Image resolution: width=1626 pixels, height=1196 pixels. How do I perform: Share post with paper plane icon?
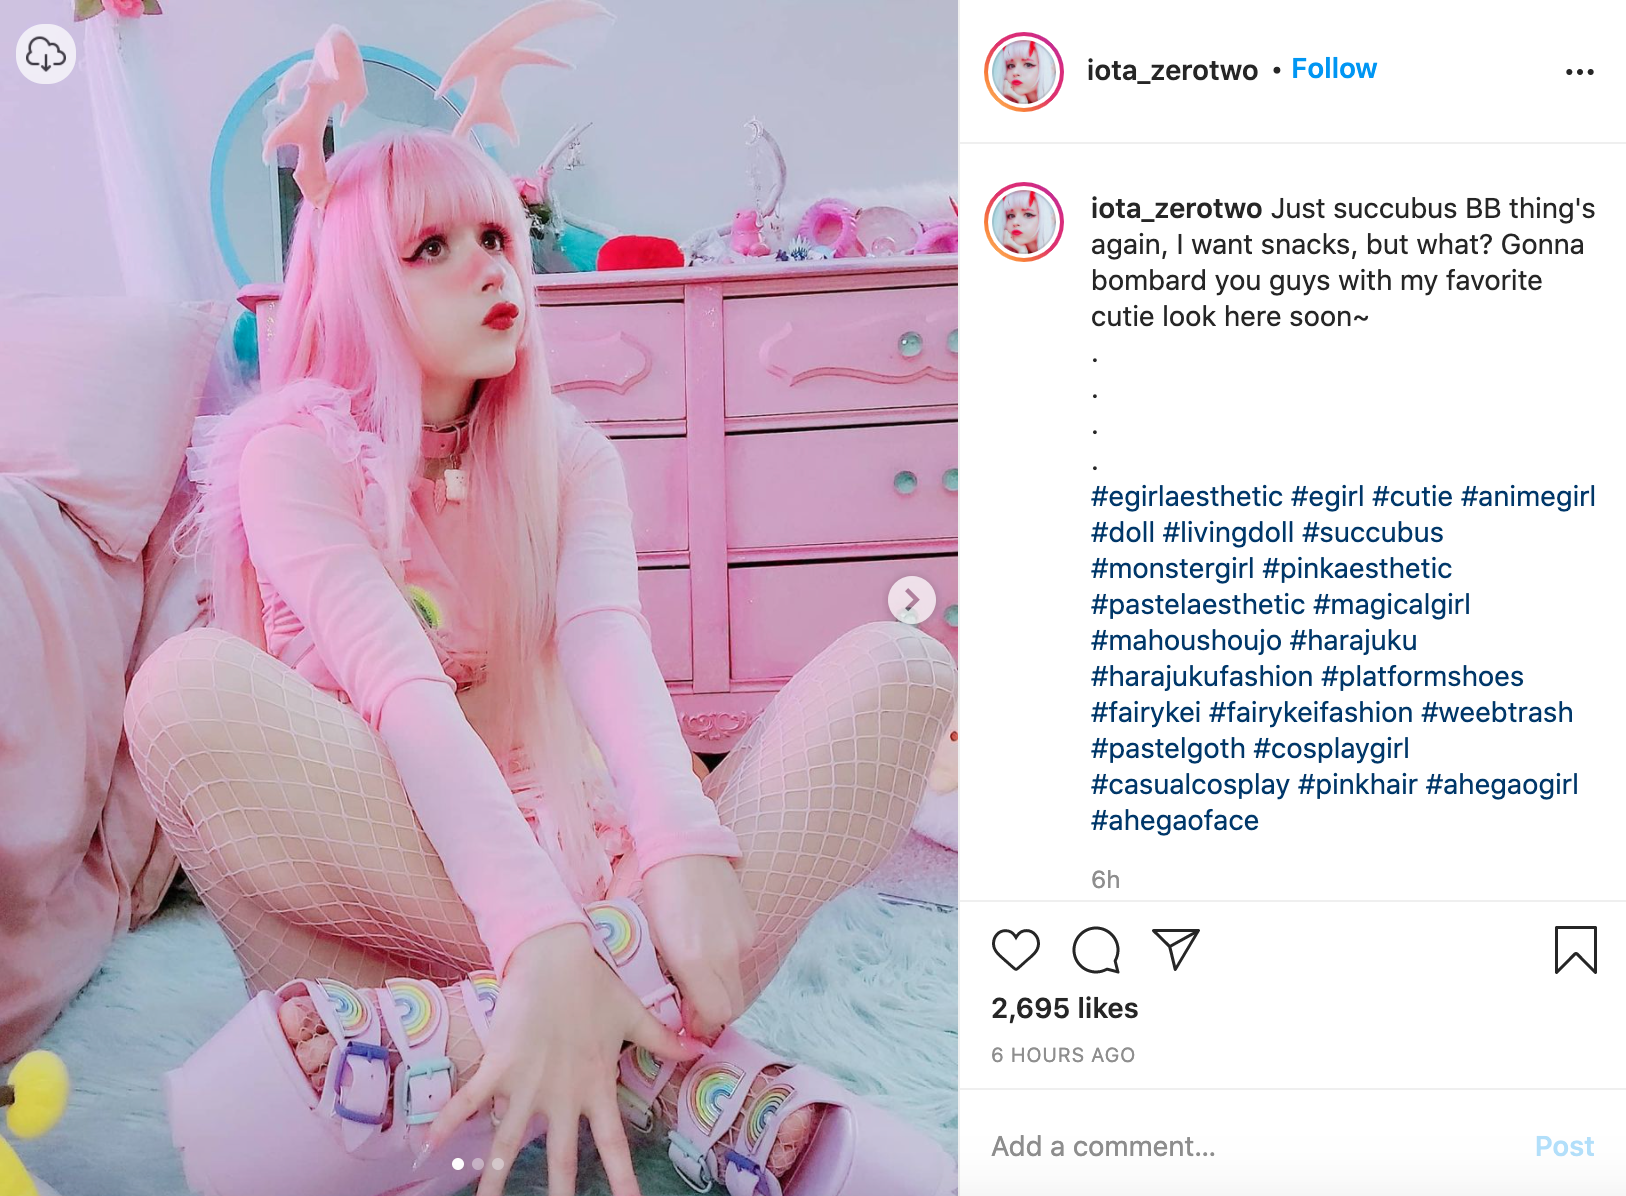click(1176, 949)
